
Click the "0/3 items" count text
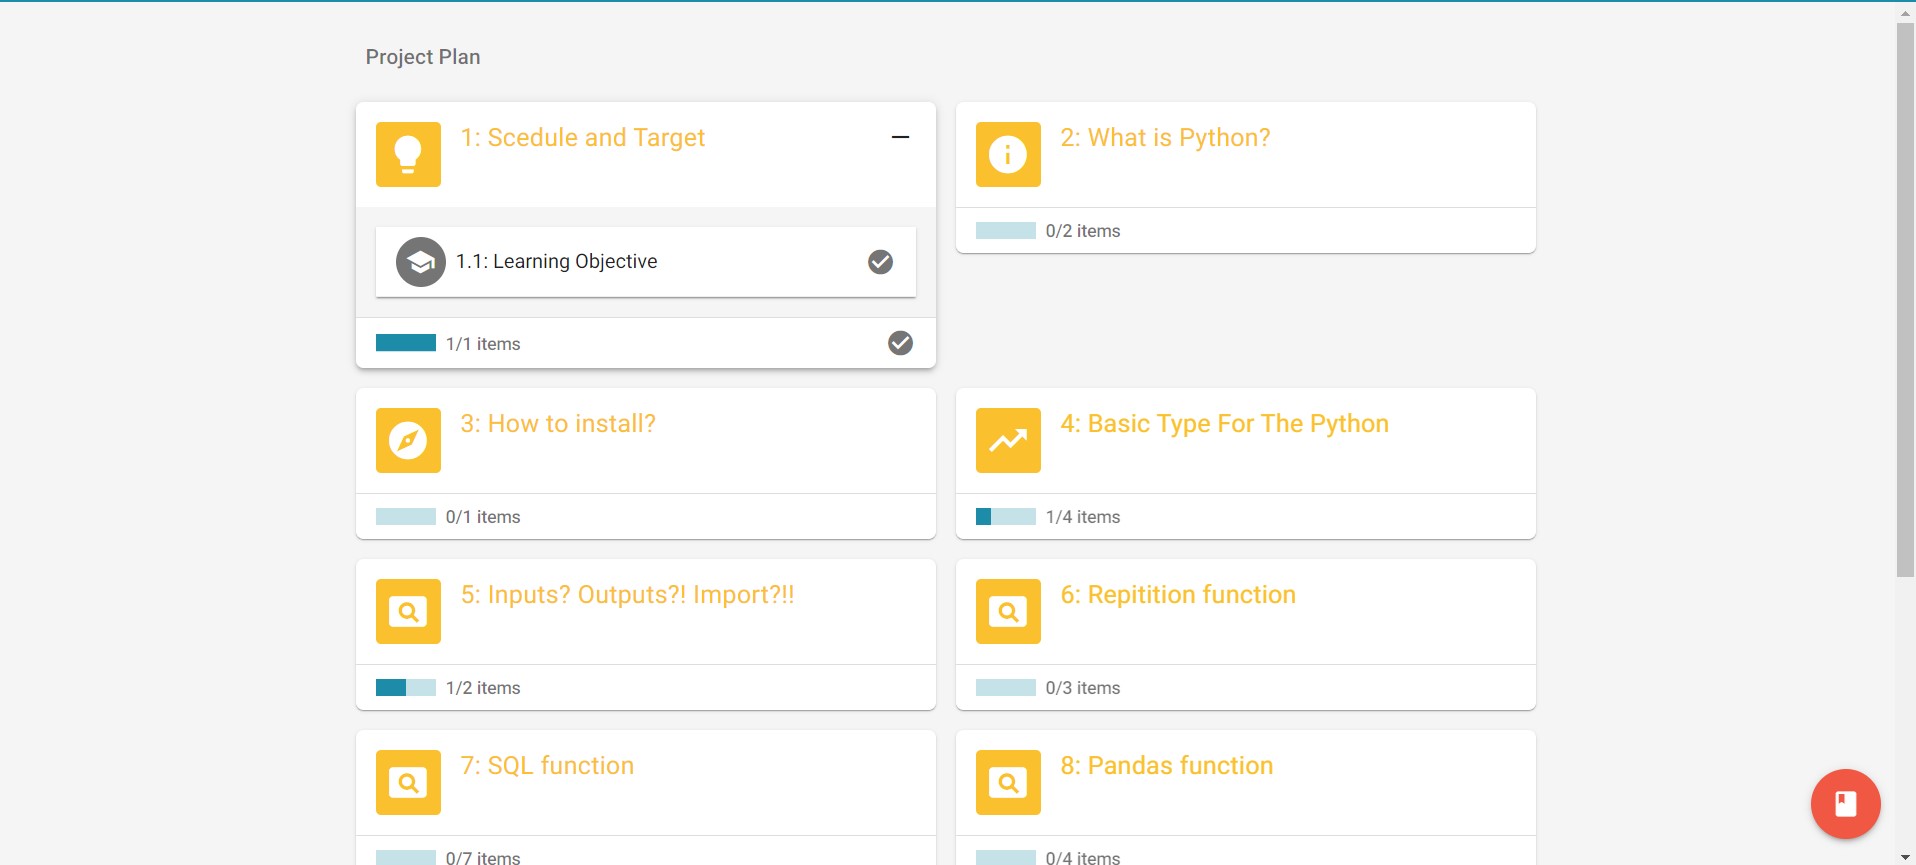[1083, 688]
